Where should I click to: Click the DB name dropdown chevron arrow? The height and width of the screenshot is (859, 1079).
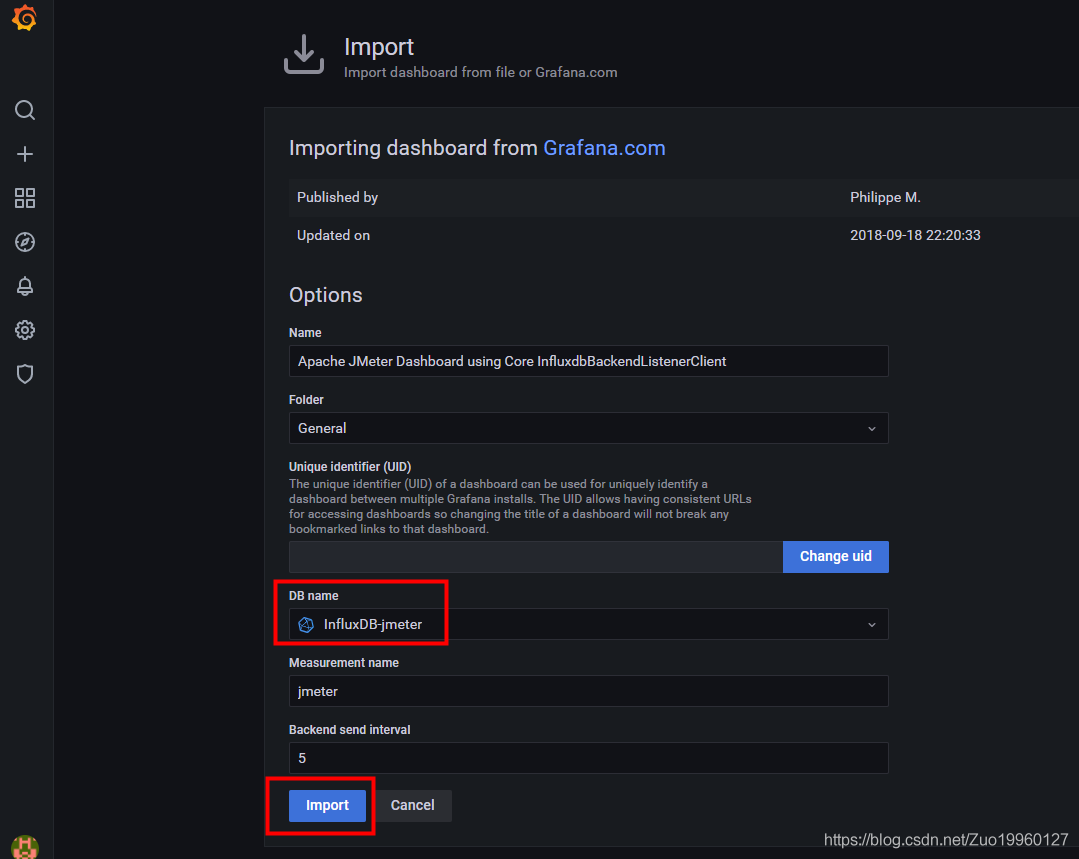[872, 625]
